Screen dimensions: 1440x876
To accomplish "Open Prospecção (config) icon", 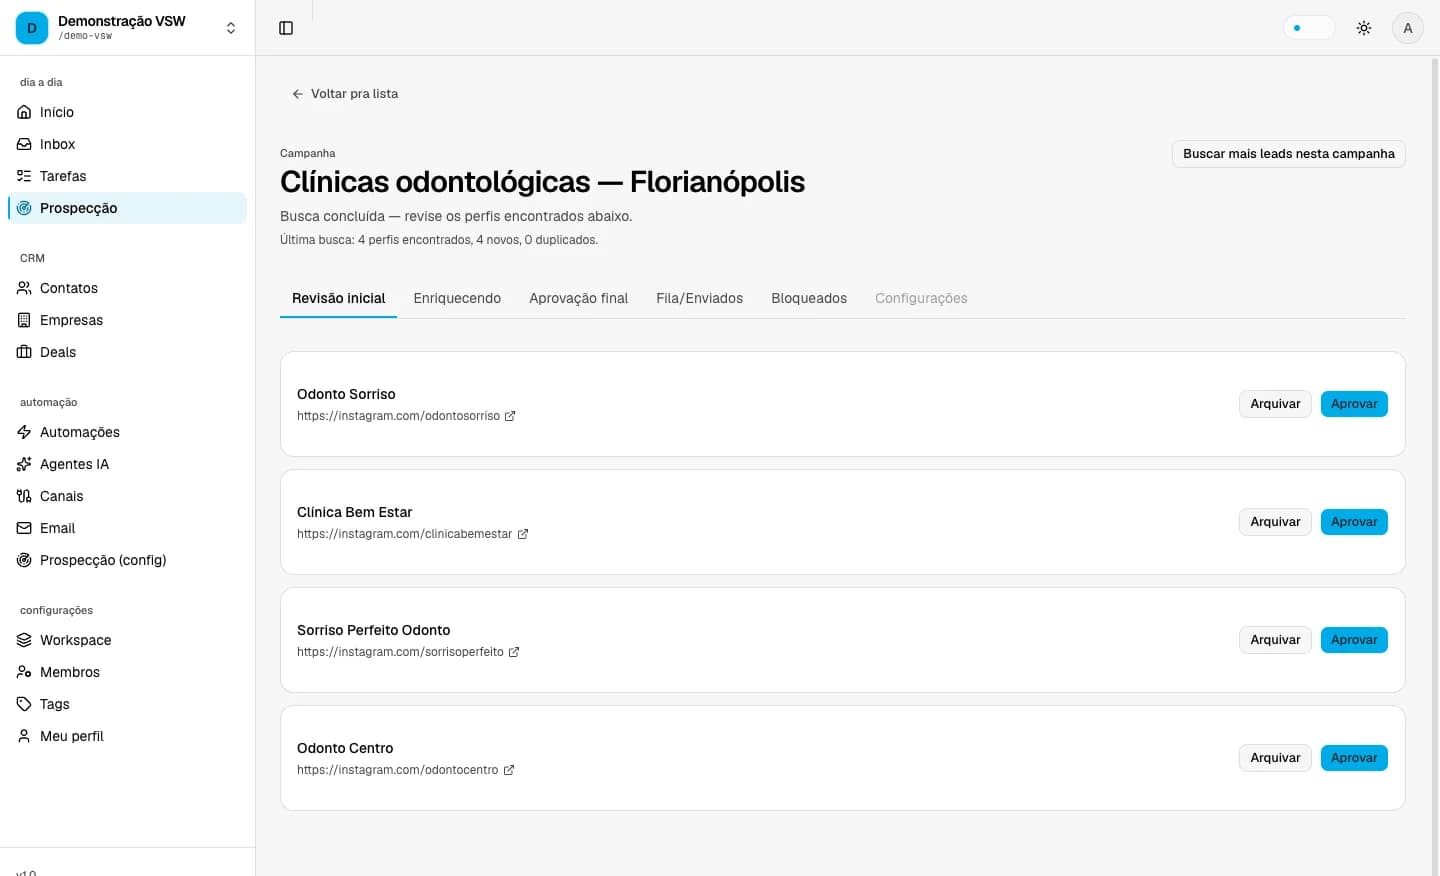I will [x=24, y=560].
